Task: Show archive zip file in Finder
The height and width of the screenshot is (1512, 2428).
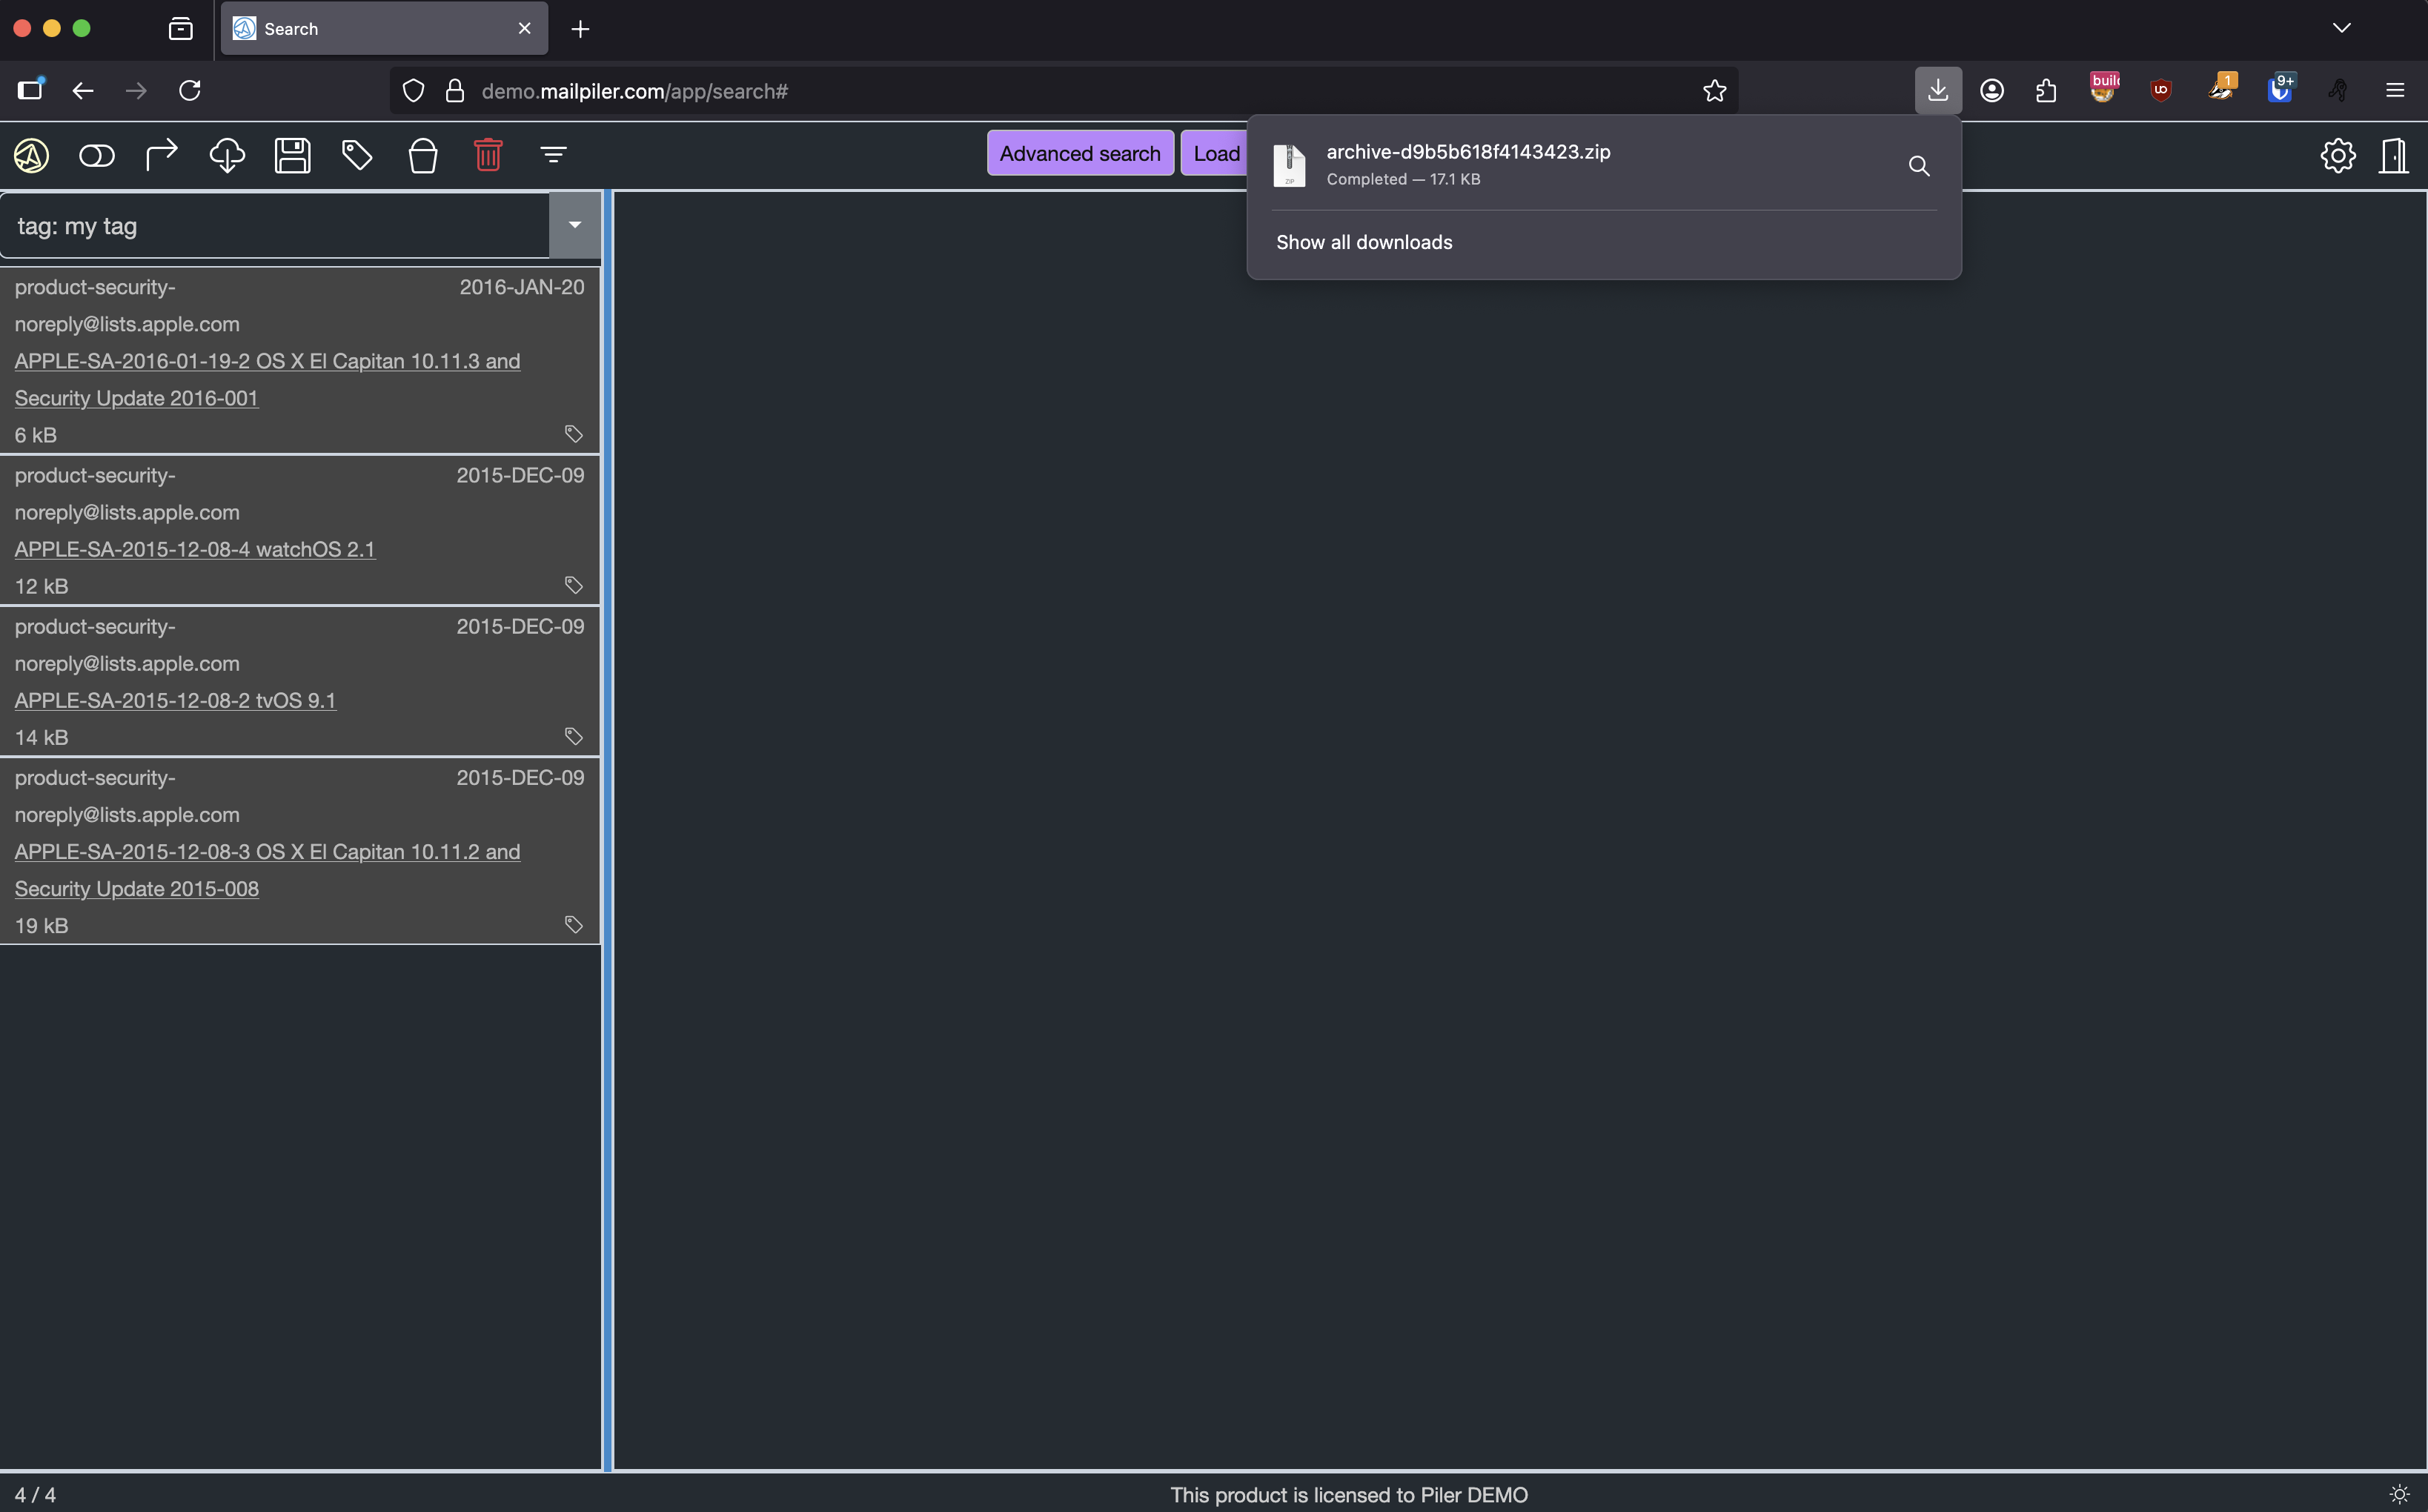Action: coord(1918,166)
